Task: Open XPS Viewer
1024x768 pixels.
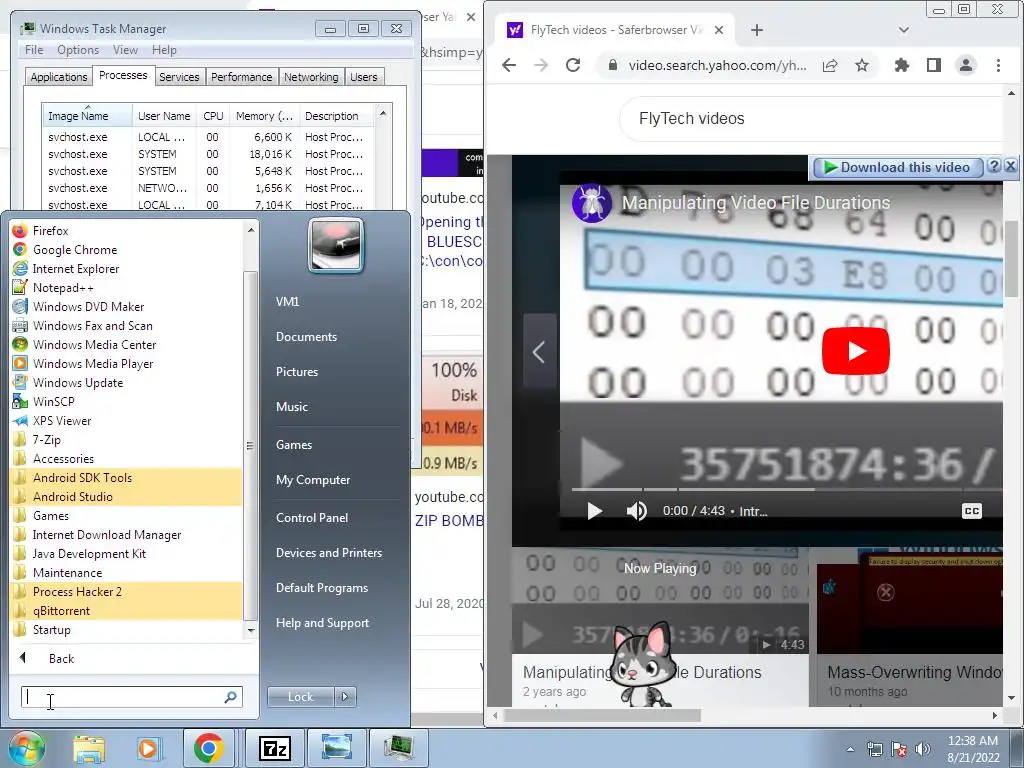Action: coord(62,421)
